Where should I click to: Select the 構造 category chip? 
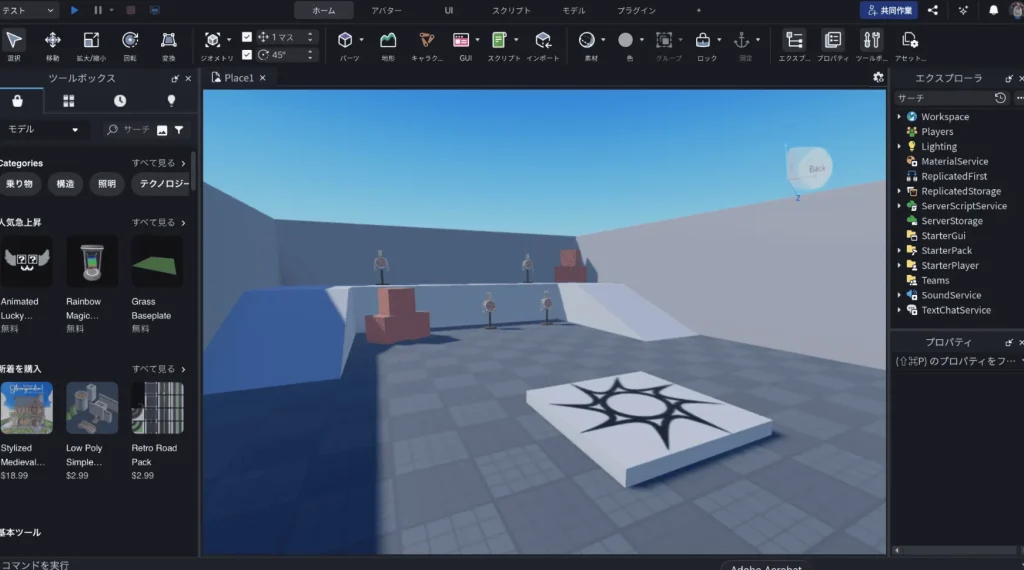(65, 184)
